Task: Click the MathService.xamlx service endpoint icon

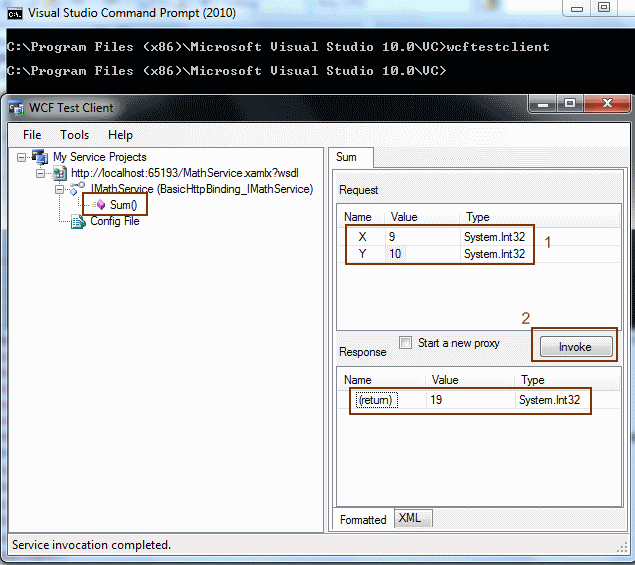Action: click(59, 173)
